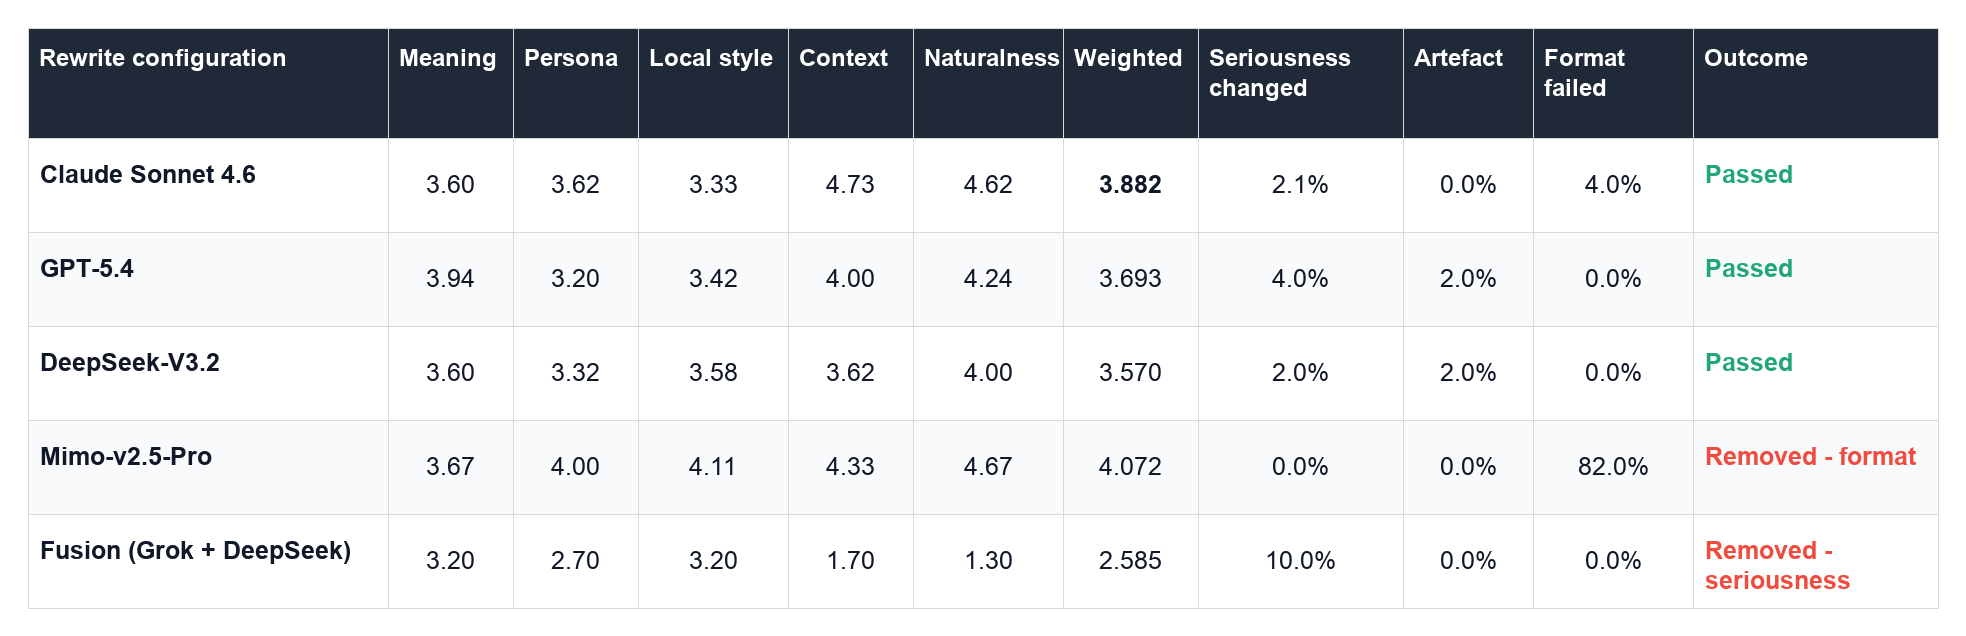Select the Meaning column header

[448, 58]
